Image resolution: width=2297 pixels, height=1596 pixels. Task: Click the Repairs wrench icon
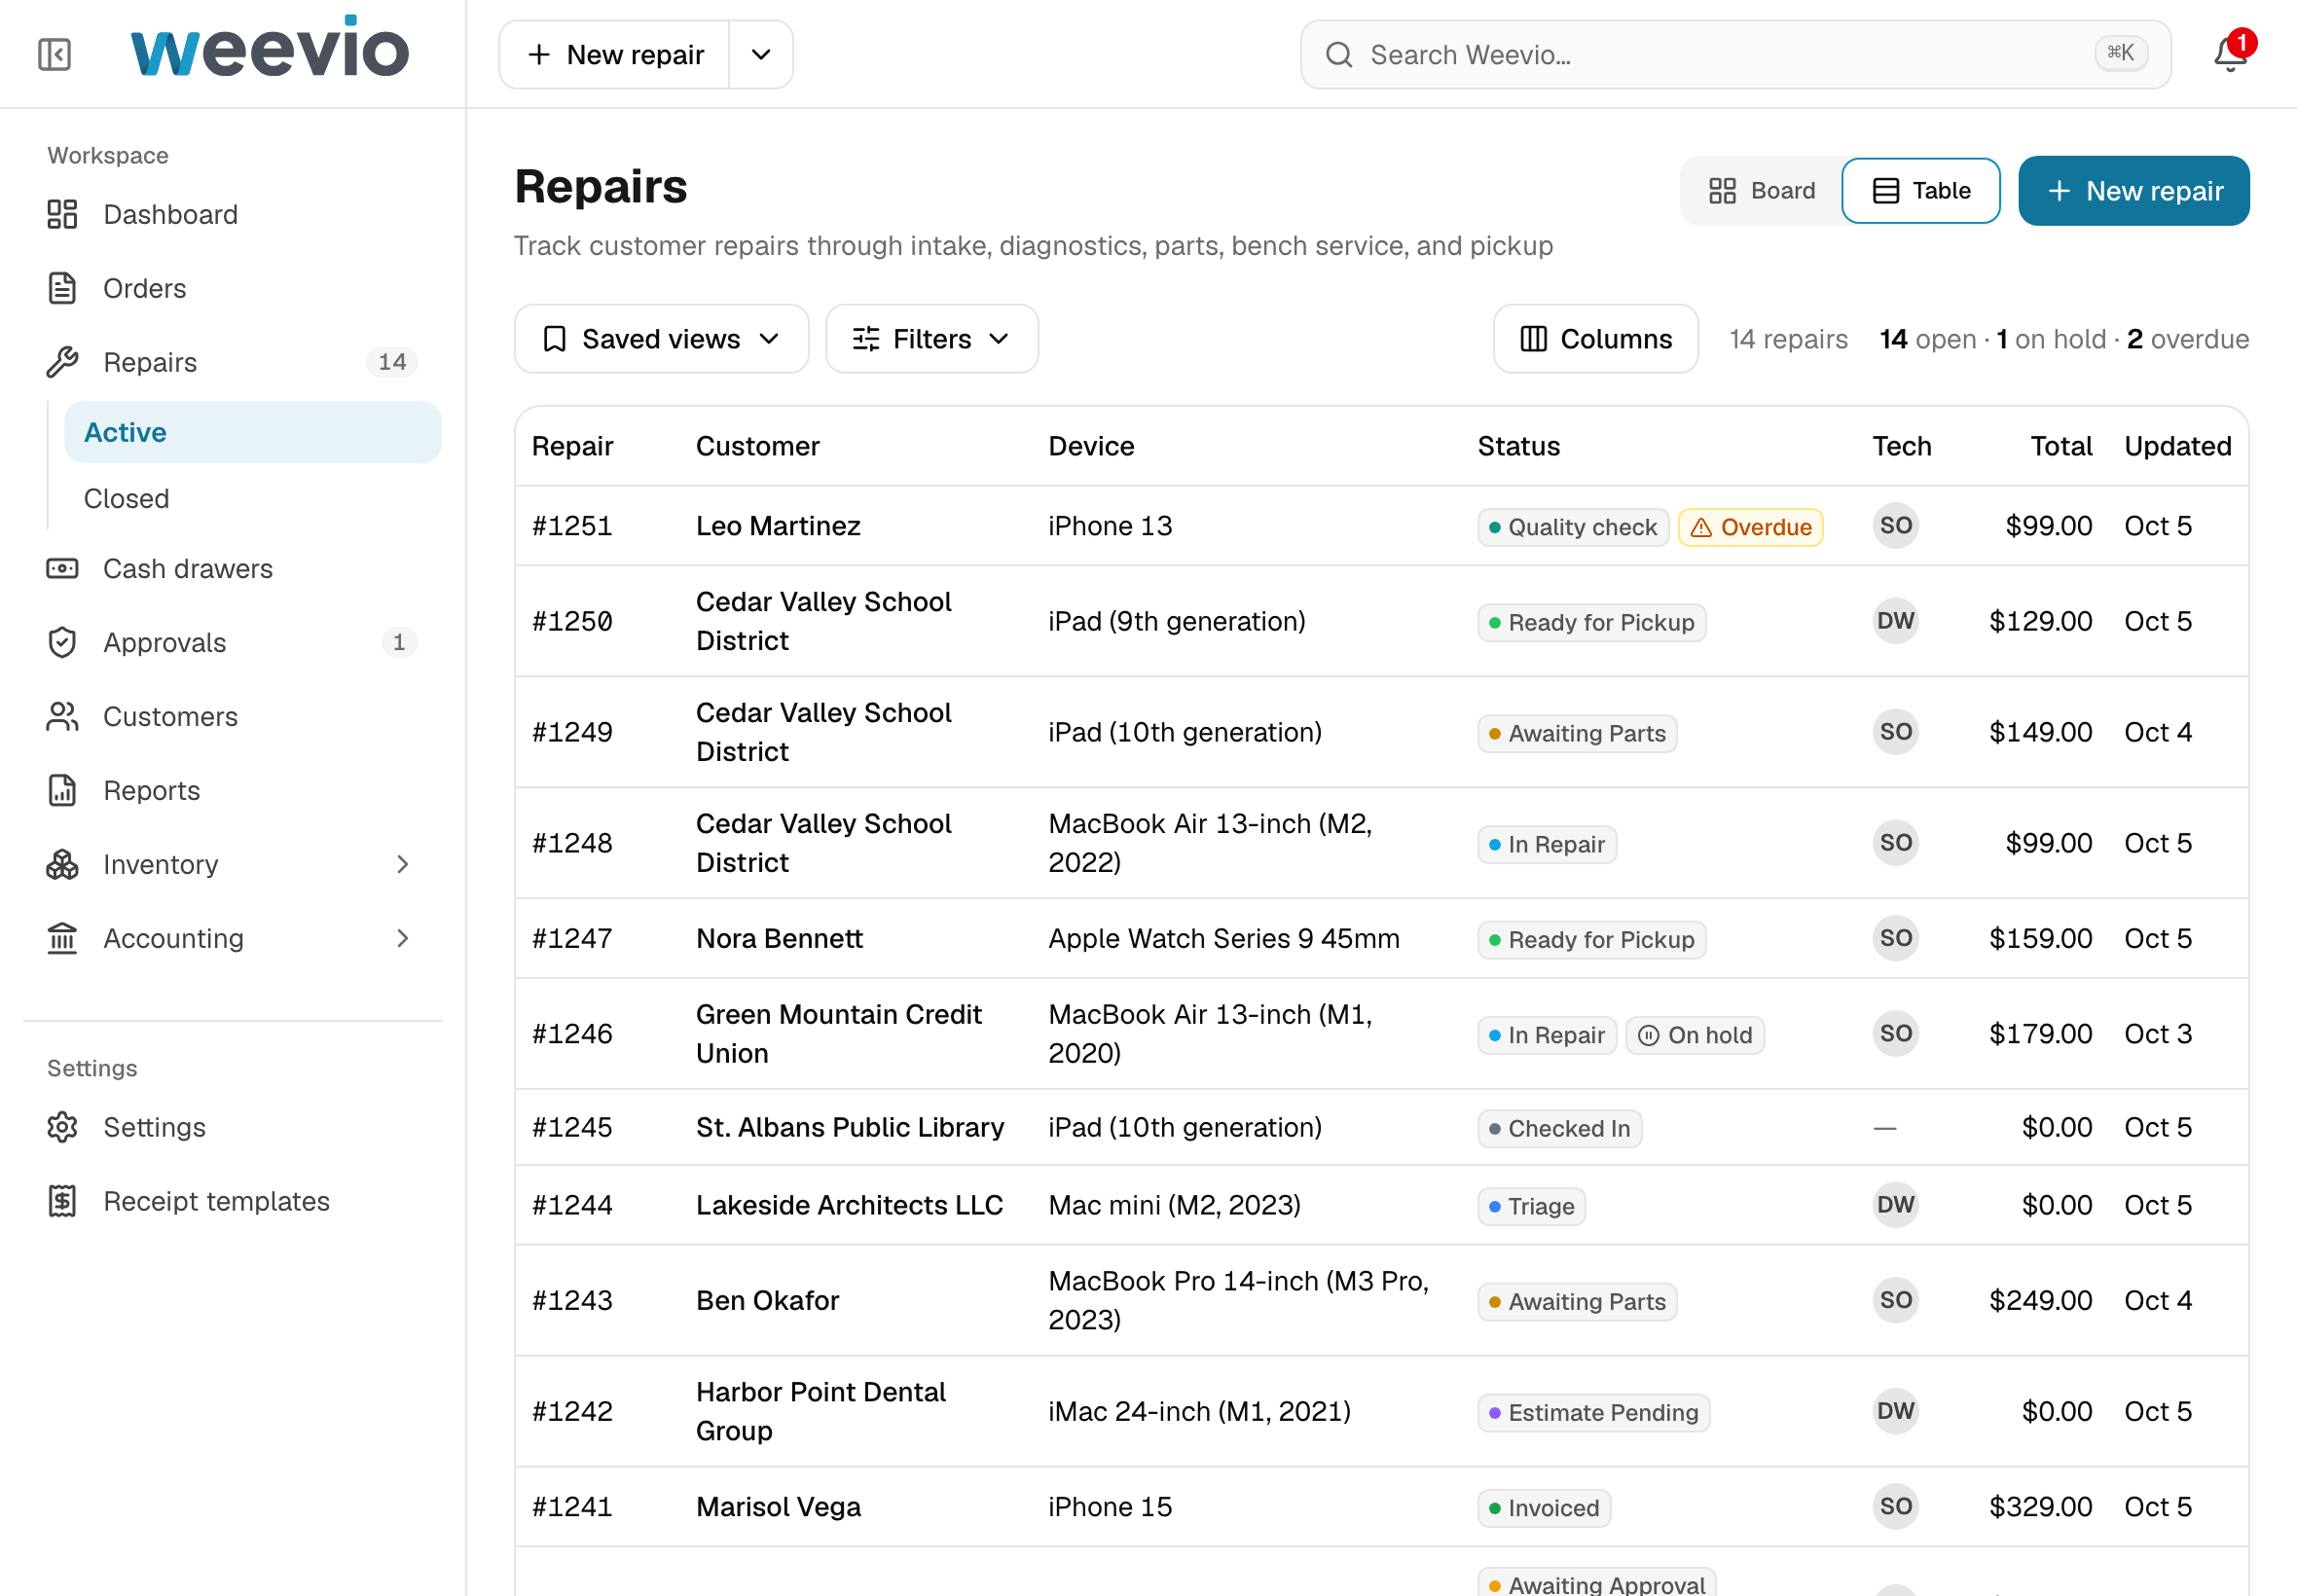click(62, 362)
